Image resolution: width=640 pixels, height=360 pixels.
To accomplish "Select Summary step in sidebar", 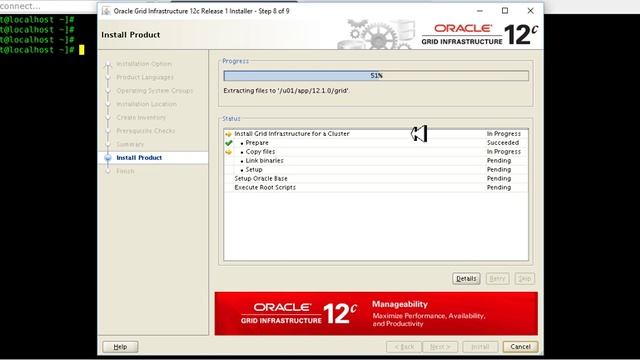I will 130,144.
